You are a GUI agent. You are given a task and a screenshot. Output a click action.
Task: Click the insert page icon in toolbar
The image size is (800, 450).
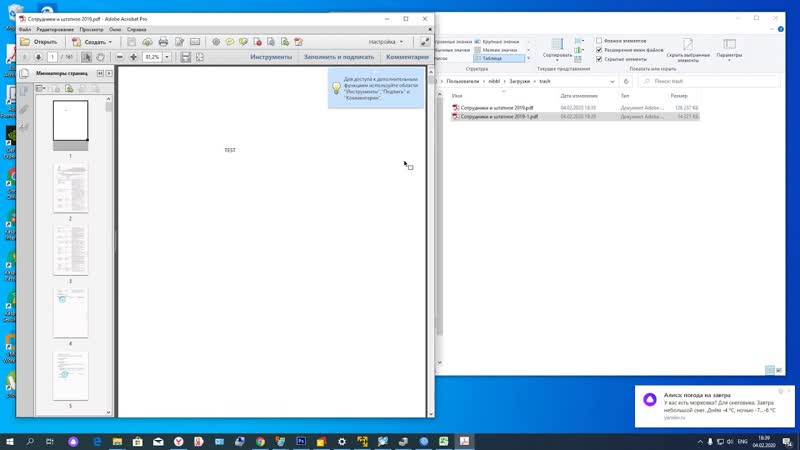pos(285,42)
